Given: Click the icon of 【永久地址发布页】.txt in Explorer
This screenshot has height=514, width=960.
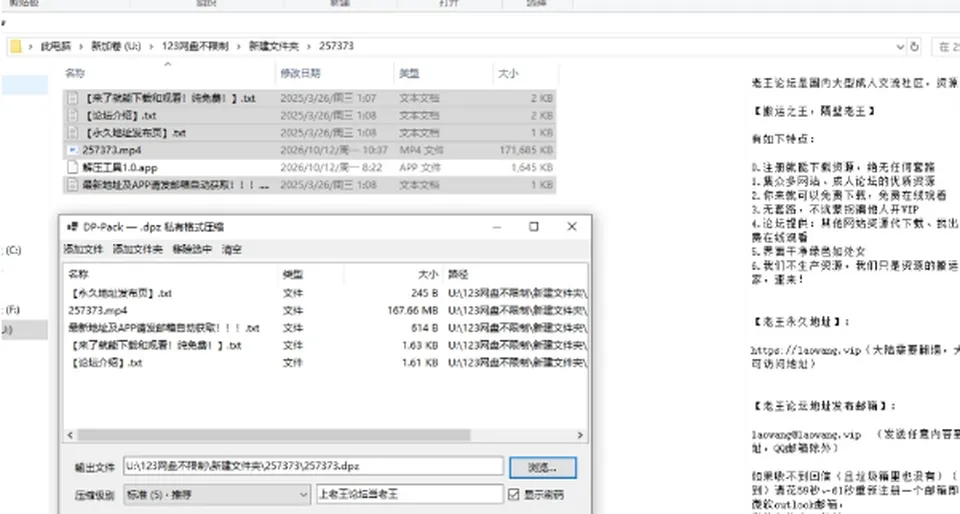Looking at the screenshot, I should pos(73,132).
